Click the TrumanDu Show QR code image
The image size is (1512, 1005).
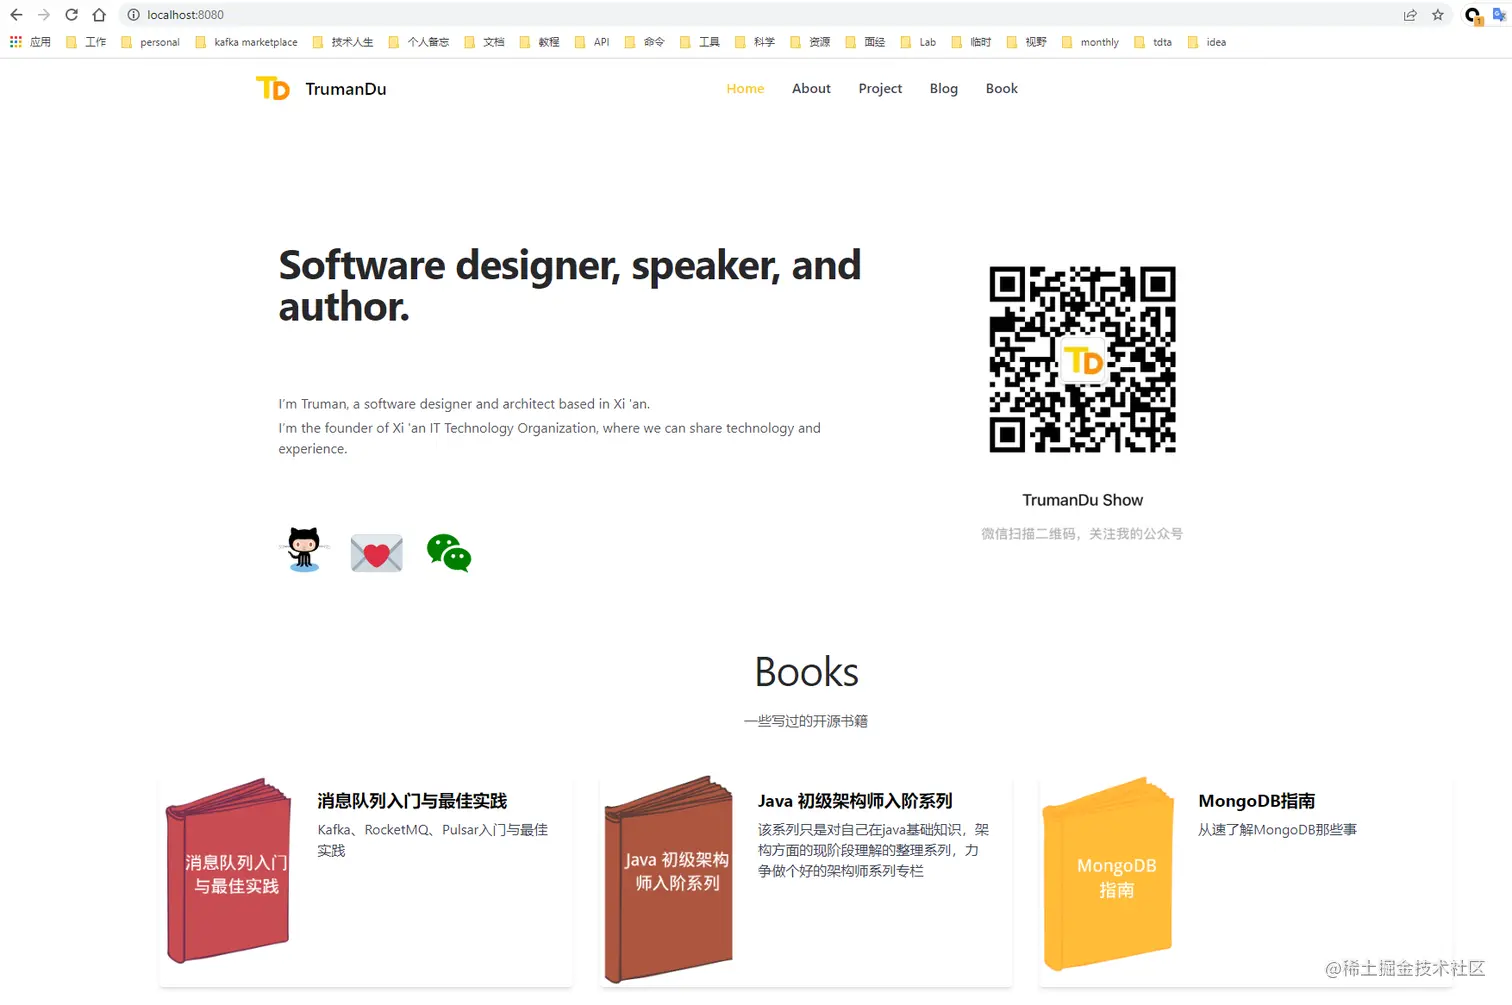click(1082, 359)
